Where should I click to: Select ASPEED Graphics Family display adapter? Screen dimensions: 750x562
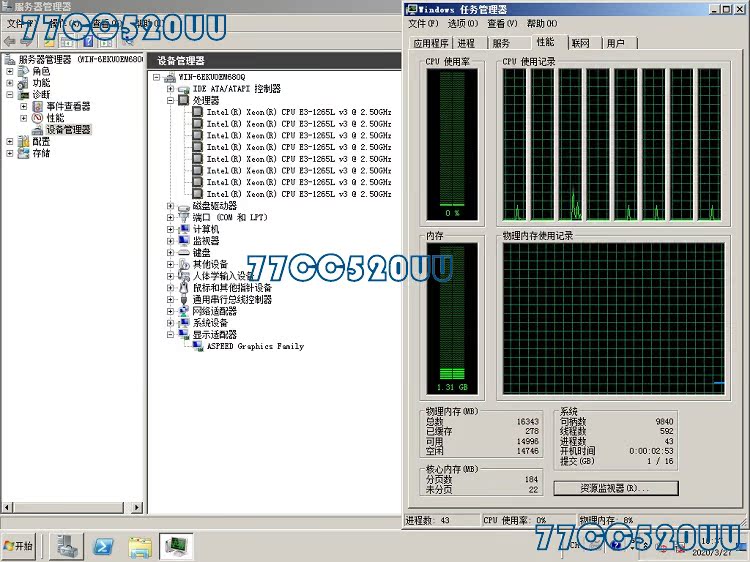point(255,346)
